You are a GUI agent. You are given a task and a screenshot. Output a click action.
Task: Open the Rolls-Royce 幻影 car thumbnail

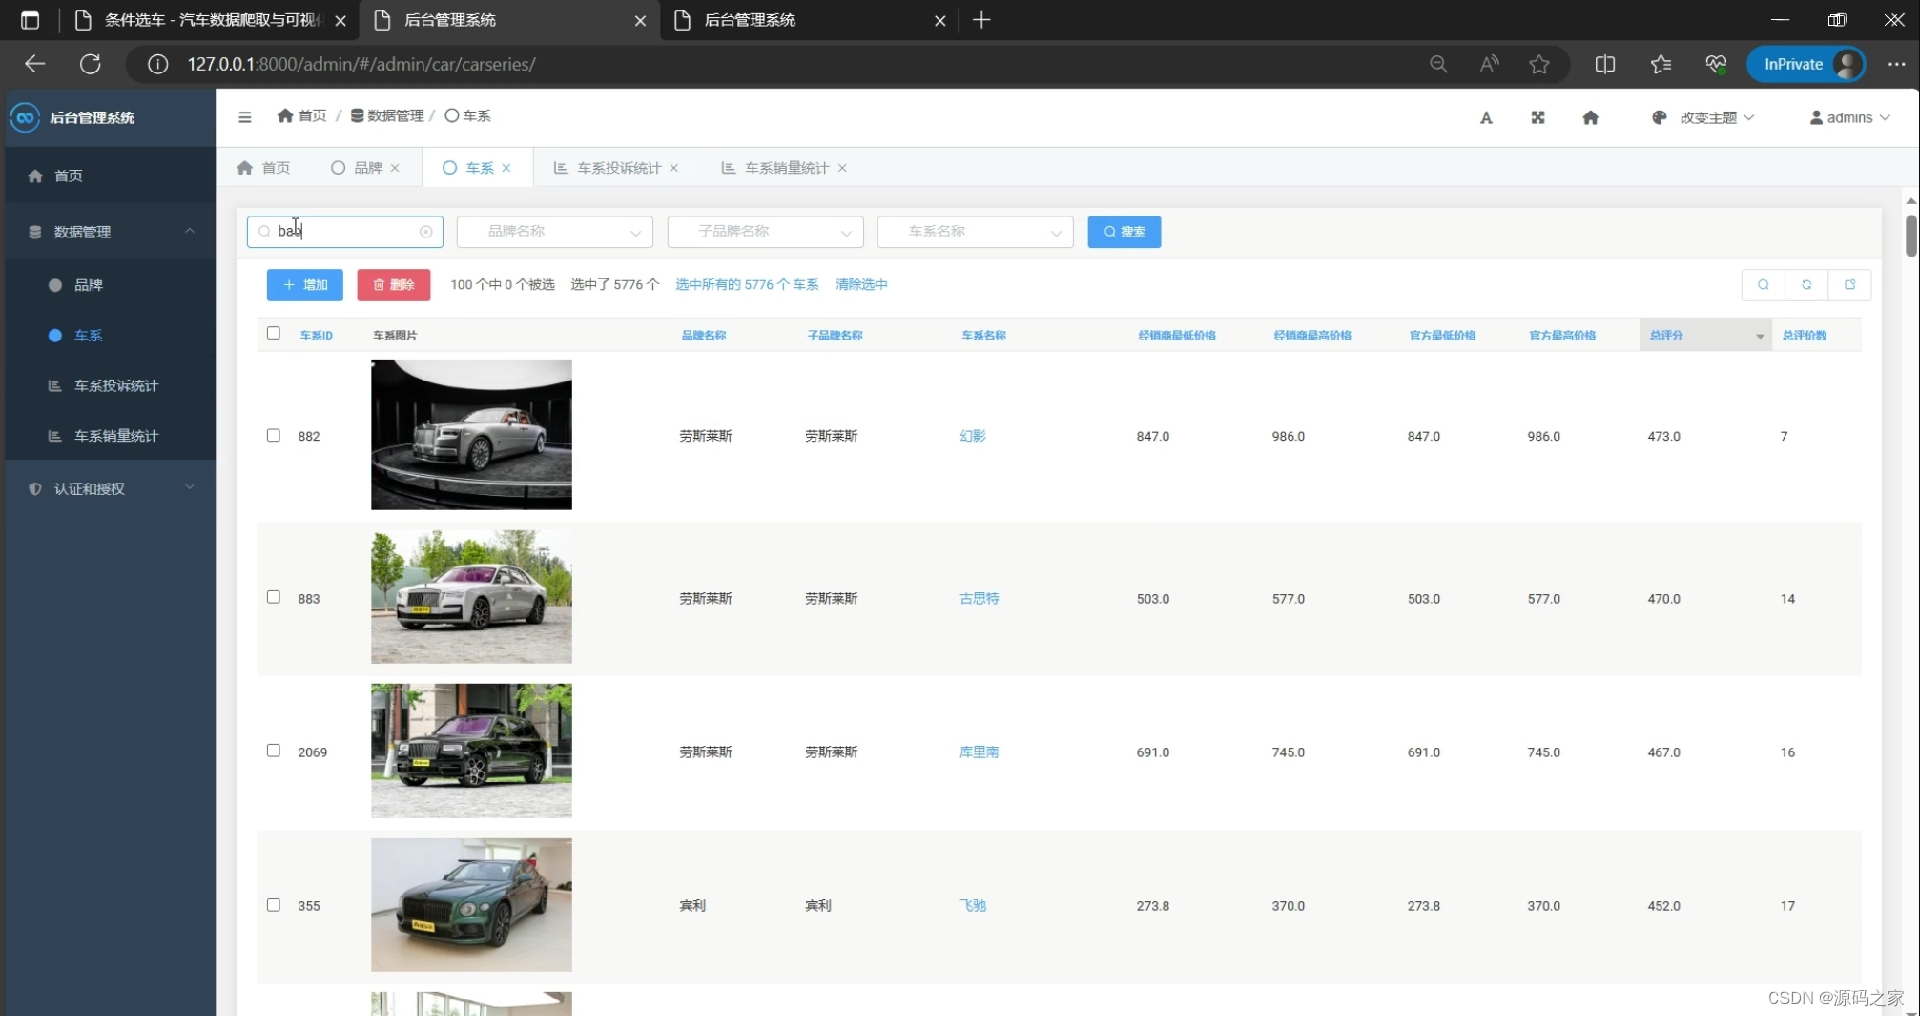[471, 435]
